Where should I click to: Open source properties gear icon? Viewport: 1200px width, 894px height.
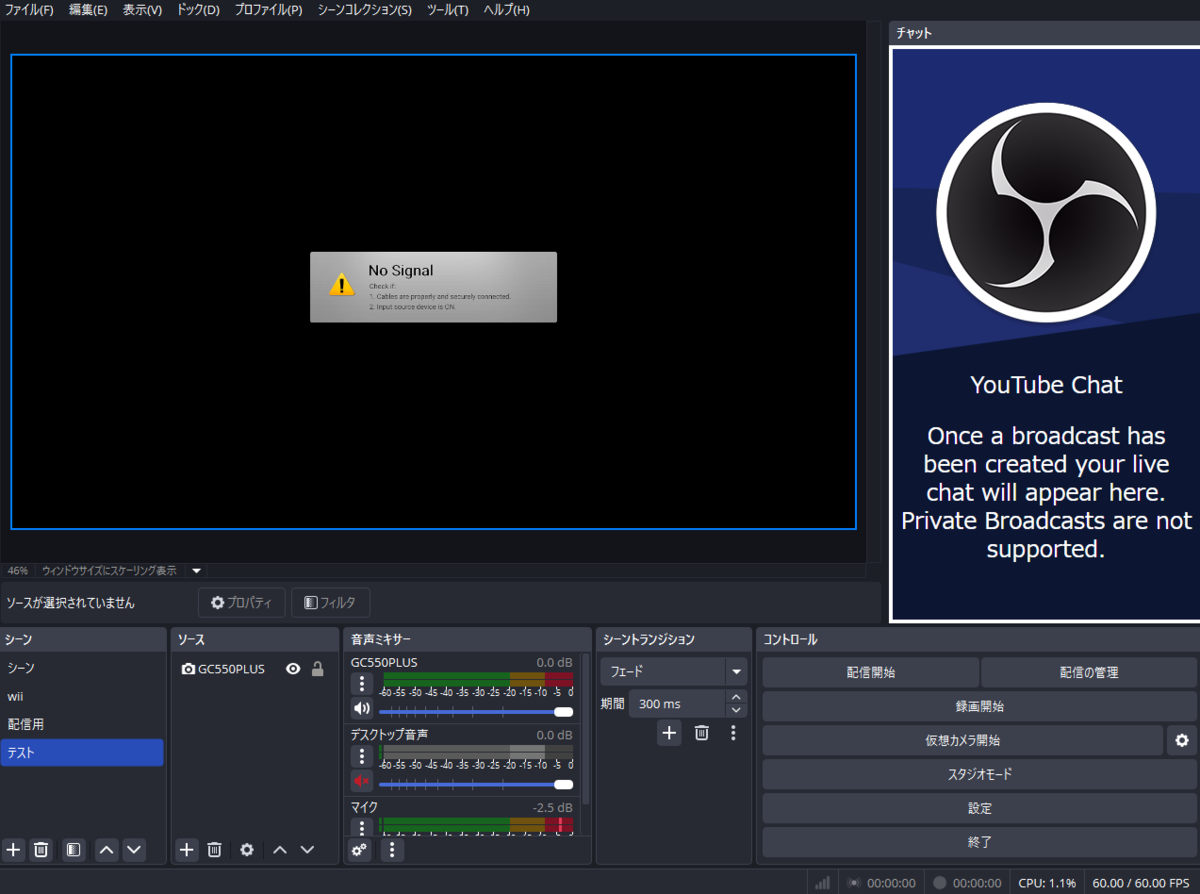point(247,849)
